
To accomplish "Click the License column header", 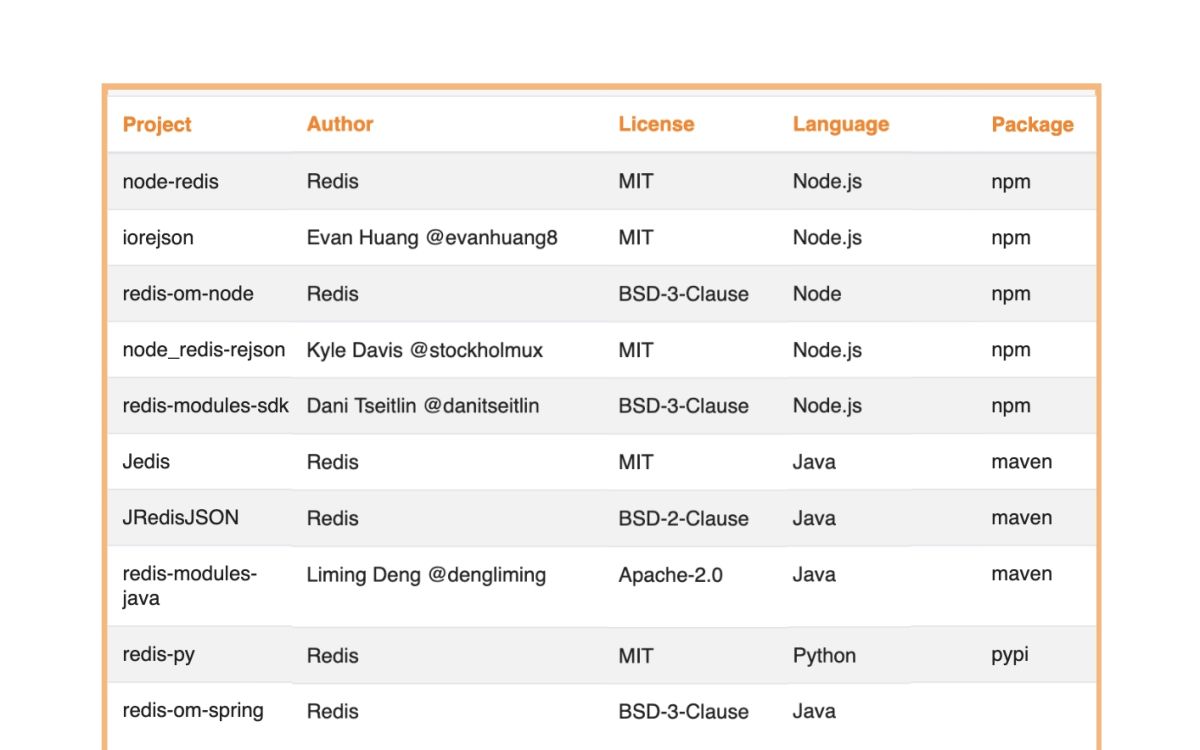I will [656, 125].
